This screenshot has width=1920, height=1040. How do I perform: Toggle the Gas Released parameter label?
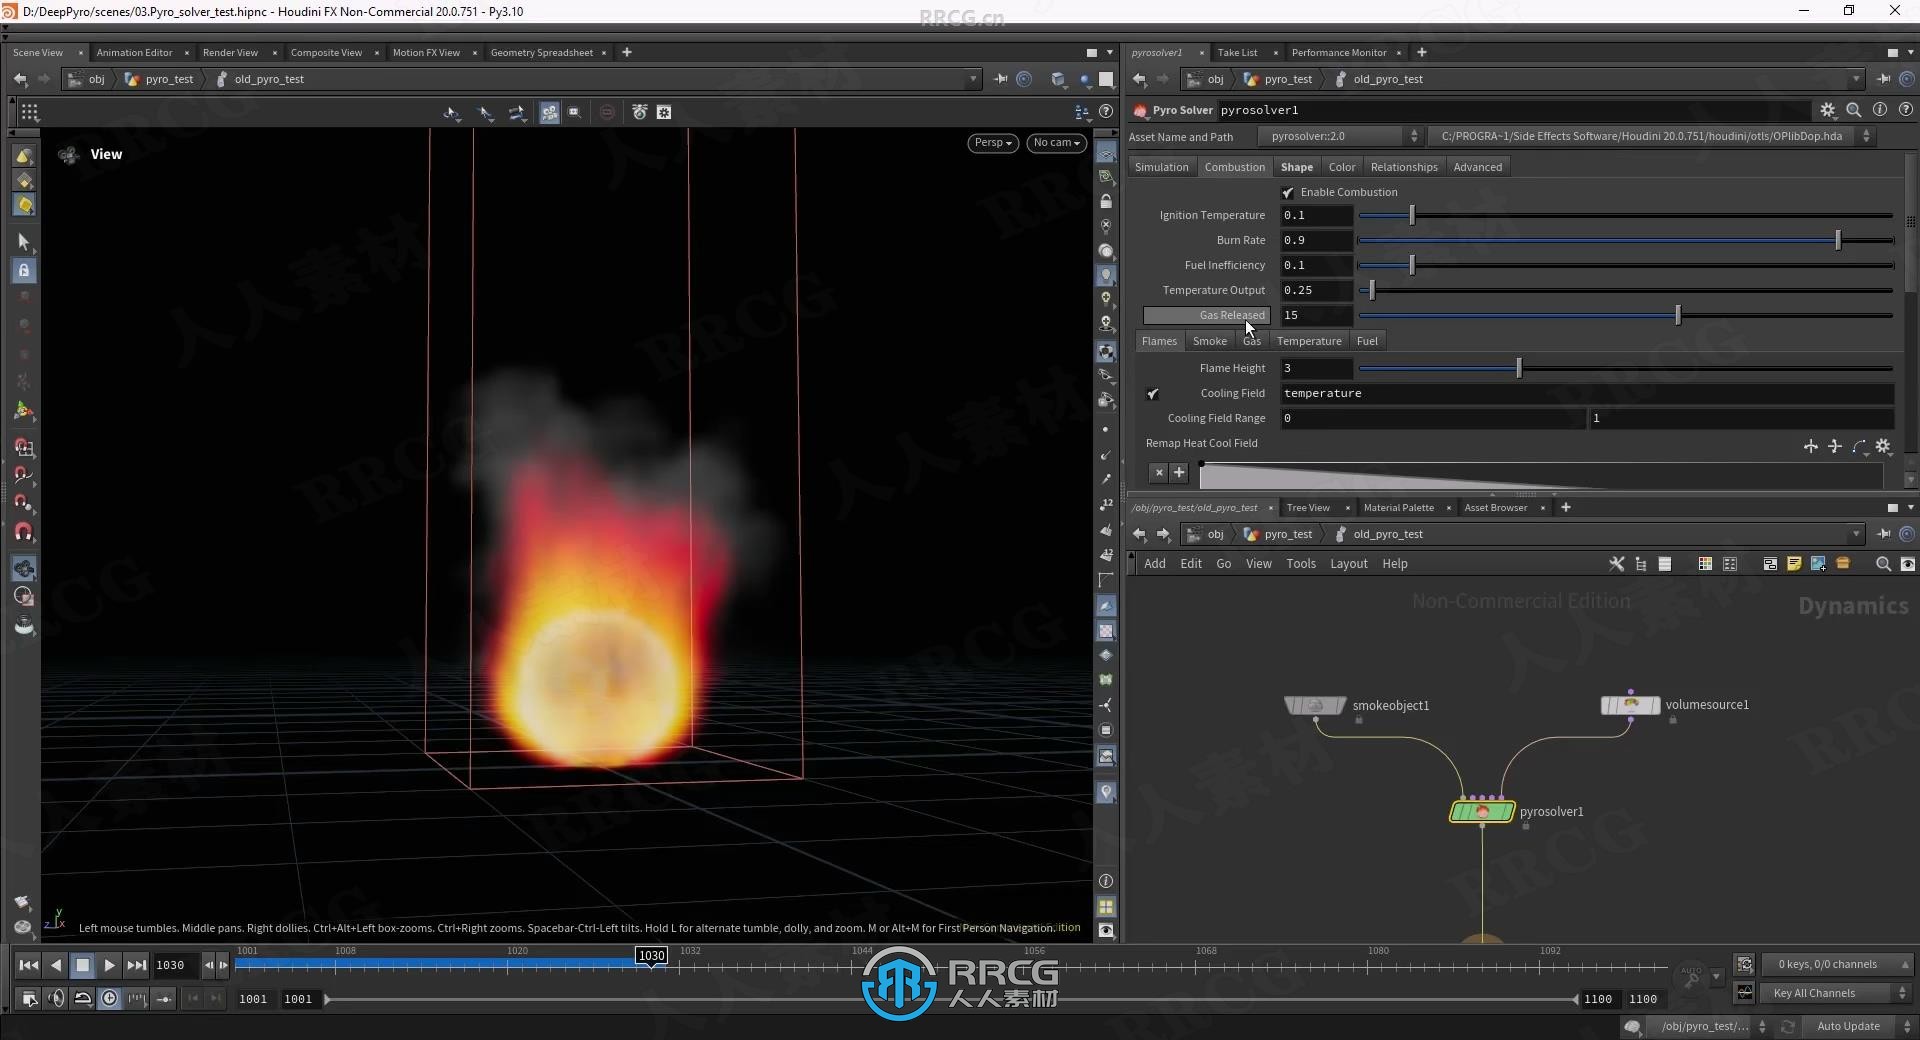pos(1207,315)
